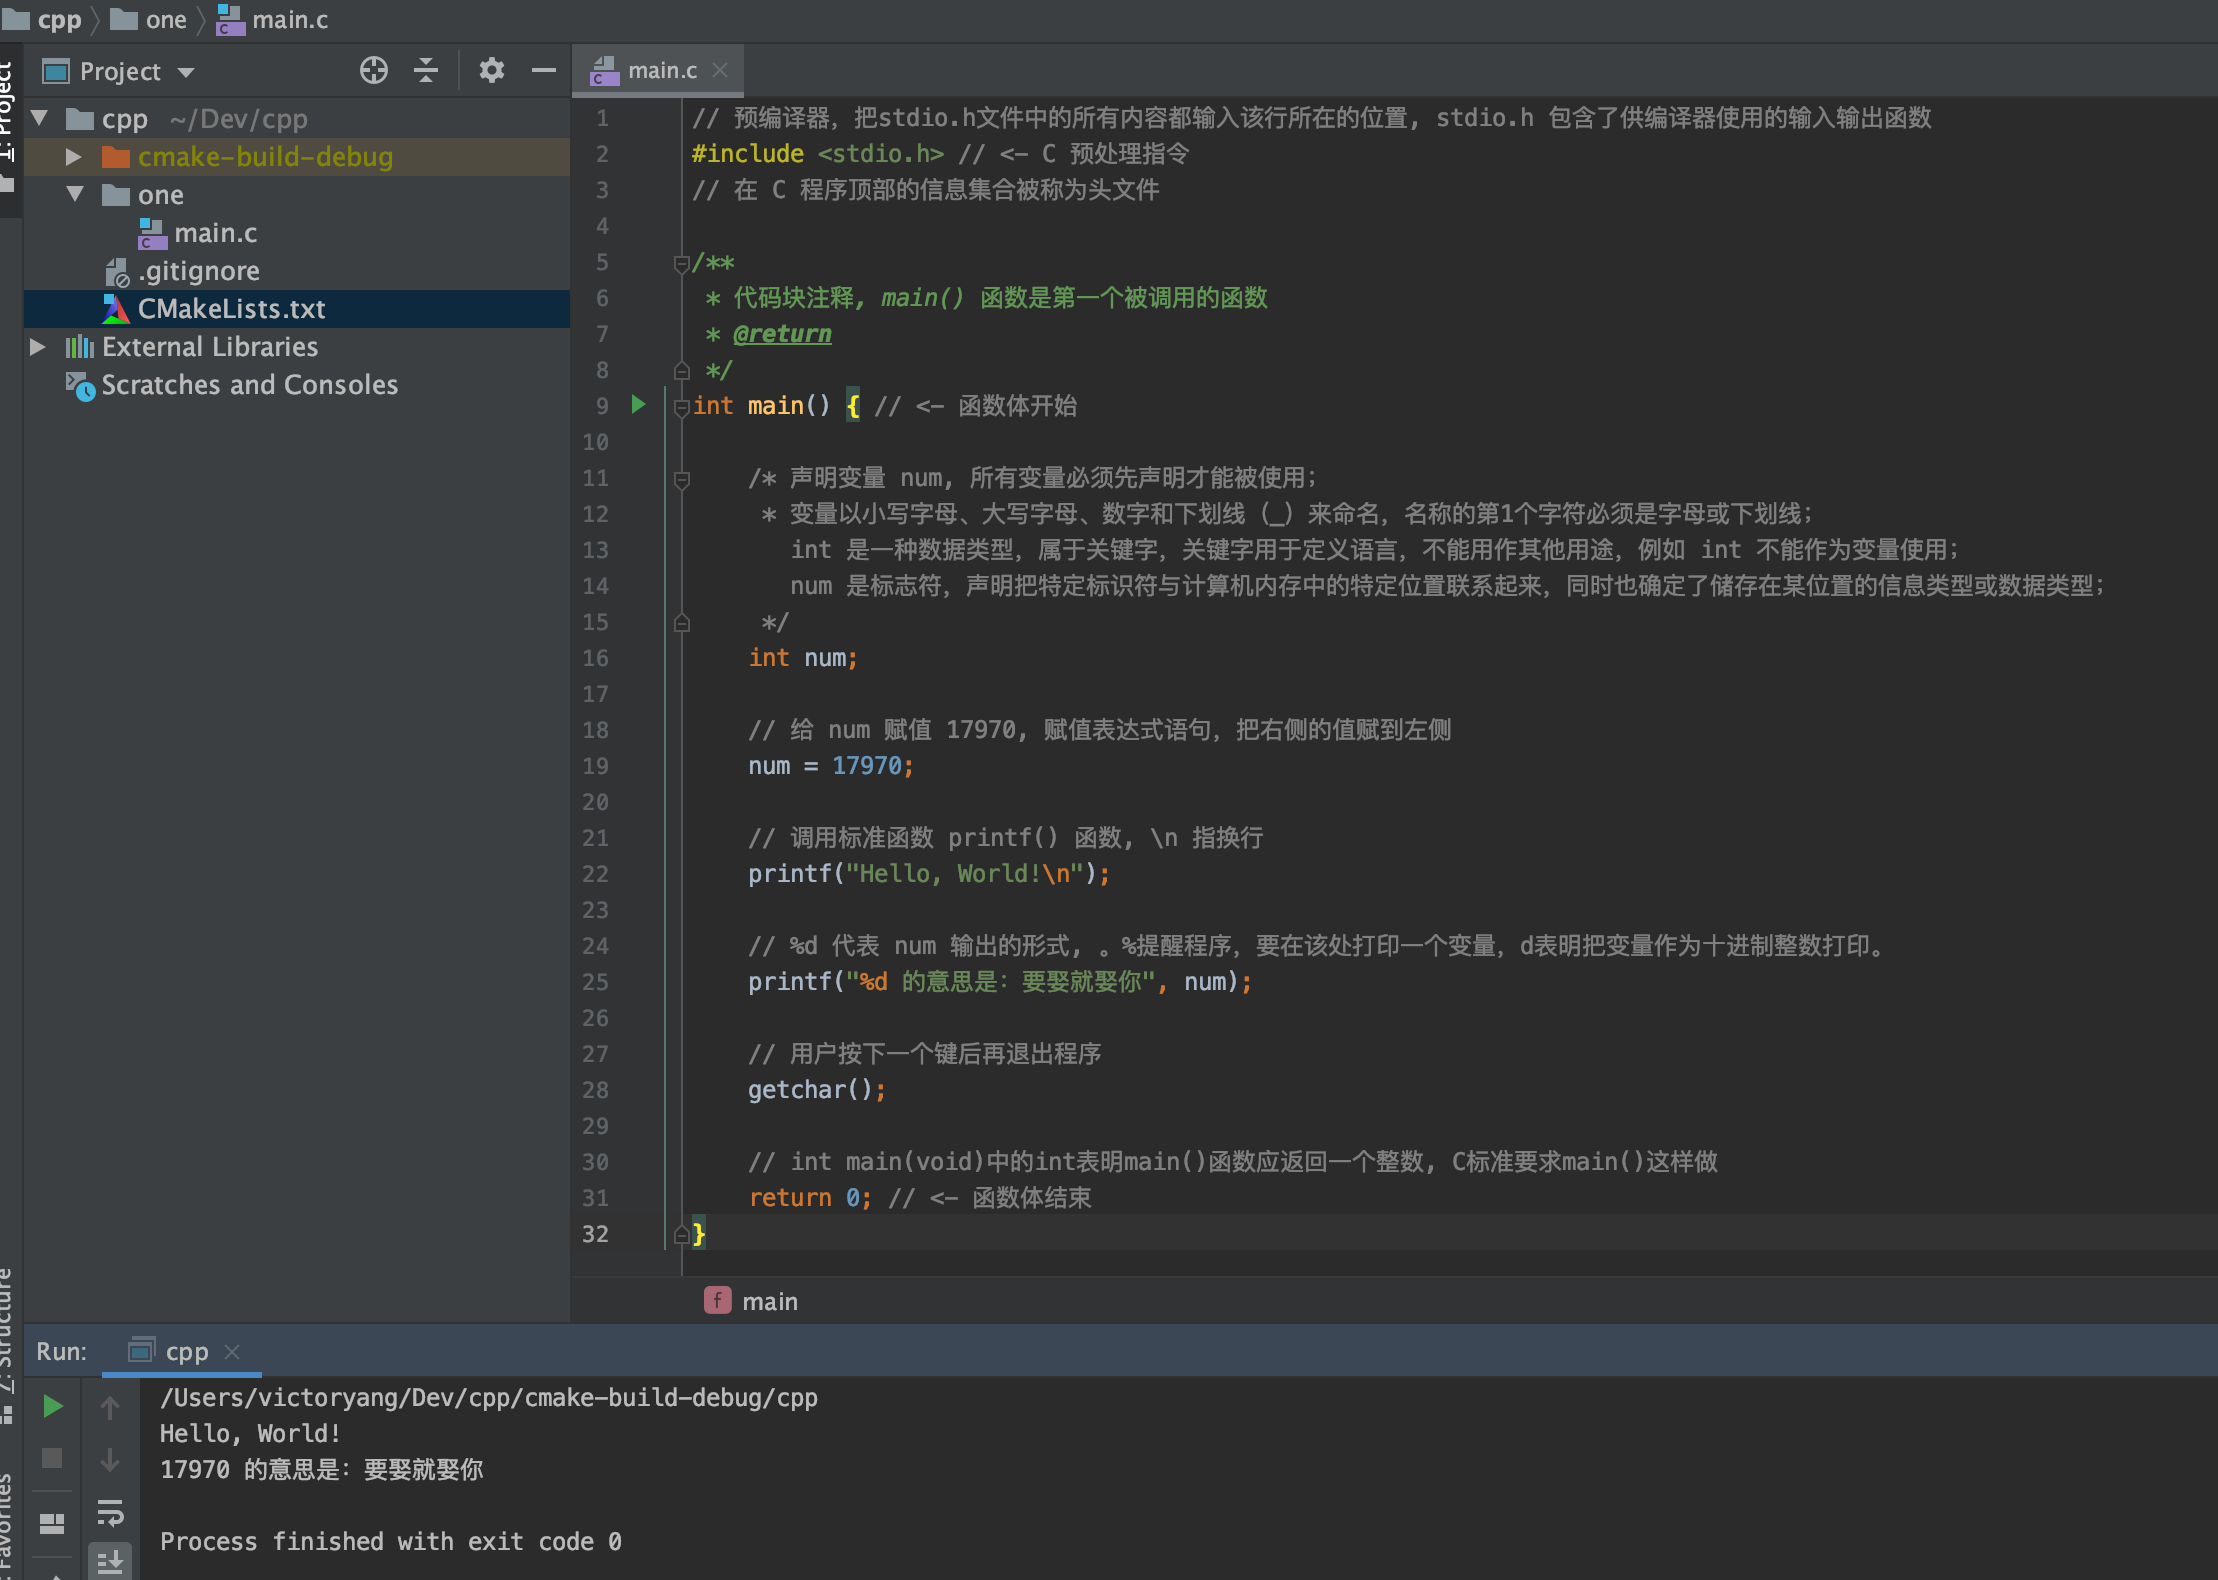The height and width of the screenshot is (1580, 2218).
Task: Collapse the one folder in tree
Action: (x=75, y=194)
